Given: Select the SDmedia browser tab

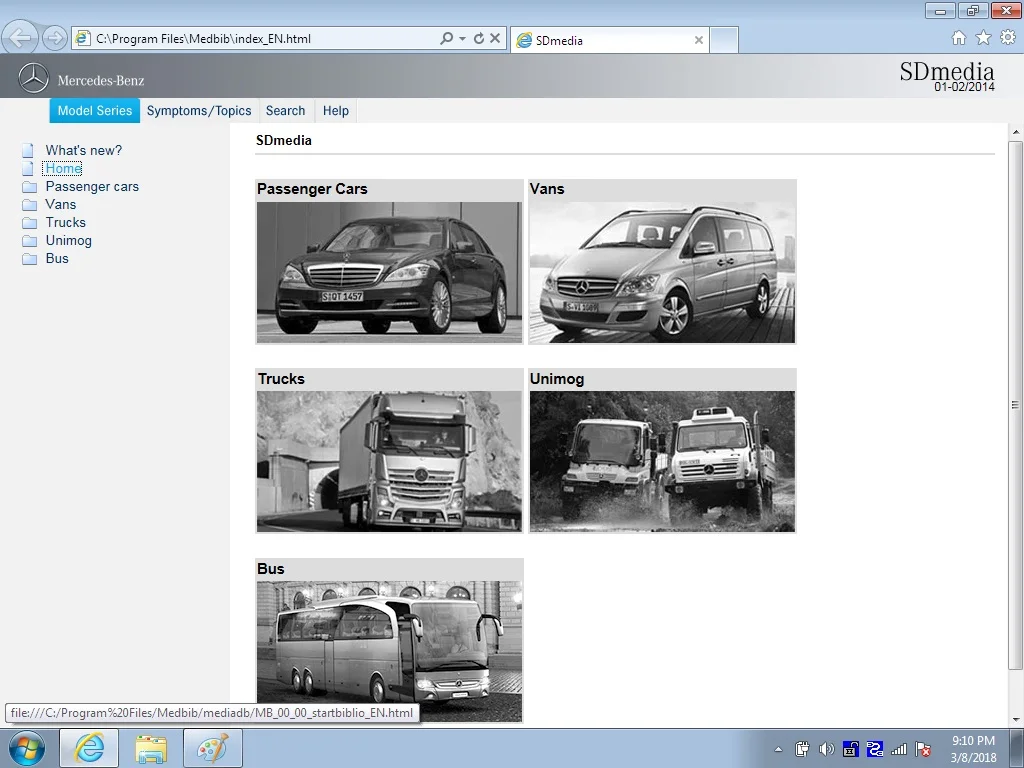Looking at the screenshot, I should coord(609,40).
